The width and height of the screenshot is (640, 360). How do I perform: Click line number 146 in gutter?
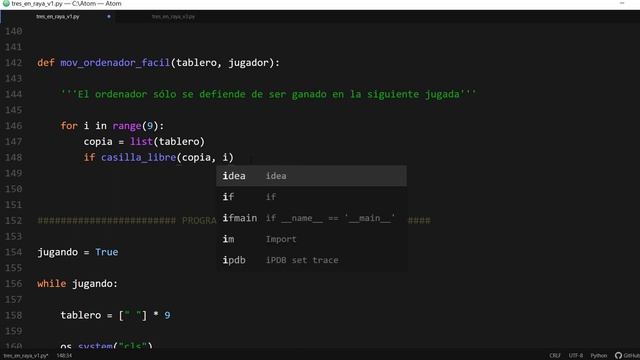pyautogui.click(x=13, y=126)
